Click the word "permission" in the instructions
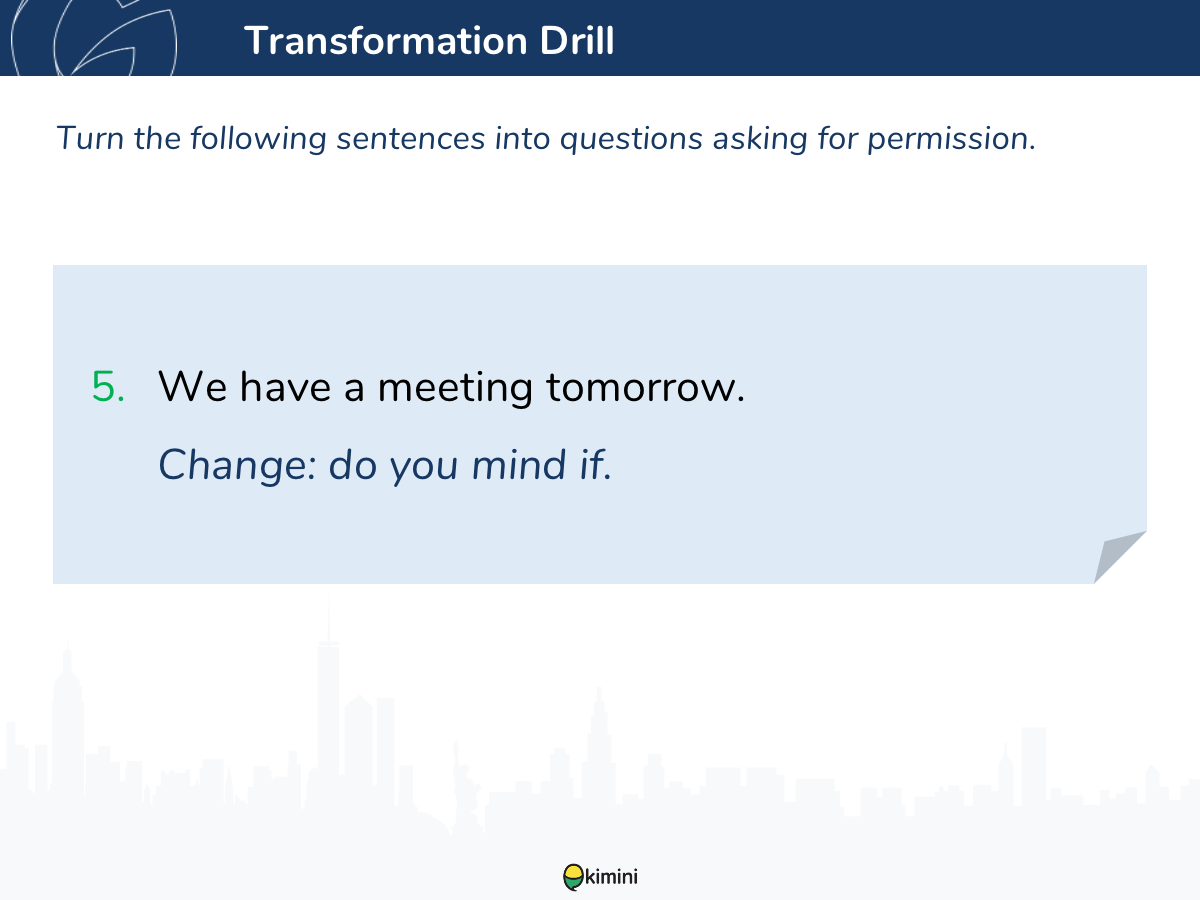 [x=948, y=138]
